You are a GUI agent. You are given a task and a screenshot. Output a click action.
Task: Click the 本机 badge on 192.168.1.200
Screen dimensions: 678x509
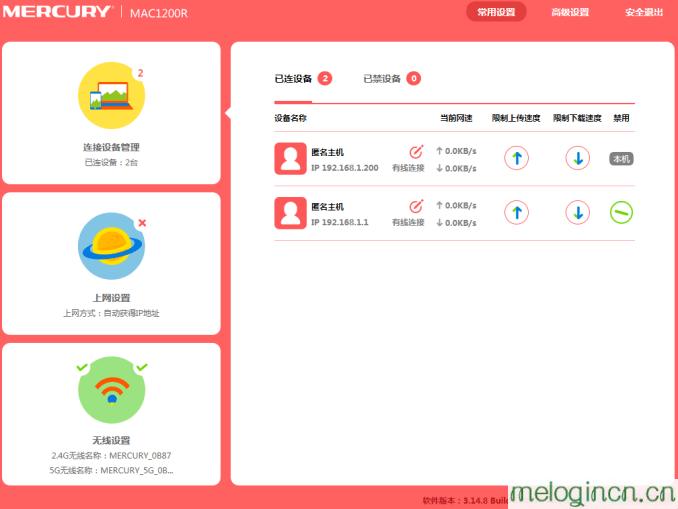click(621, 159)
